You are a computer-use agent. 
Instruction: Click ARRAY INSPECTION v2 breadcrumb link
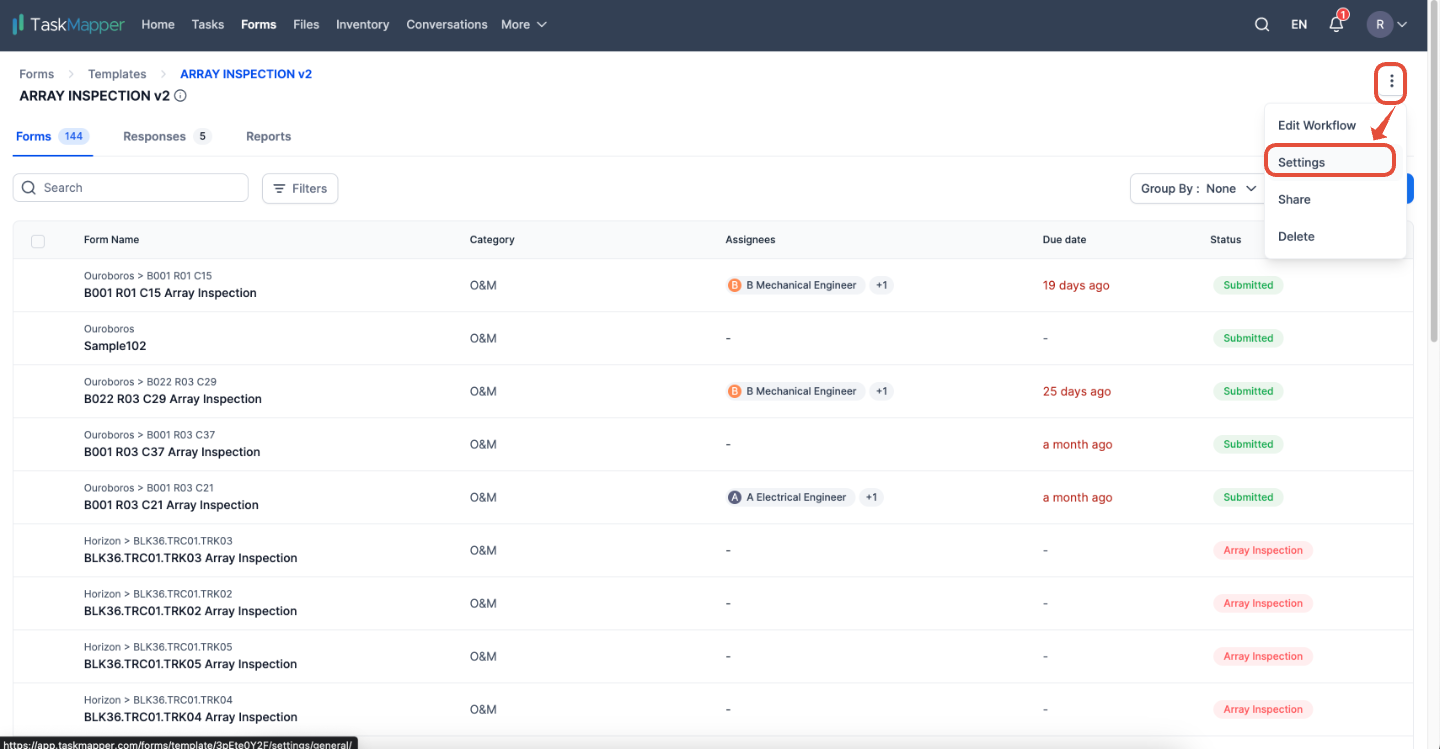(246, 74)
